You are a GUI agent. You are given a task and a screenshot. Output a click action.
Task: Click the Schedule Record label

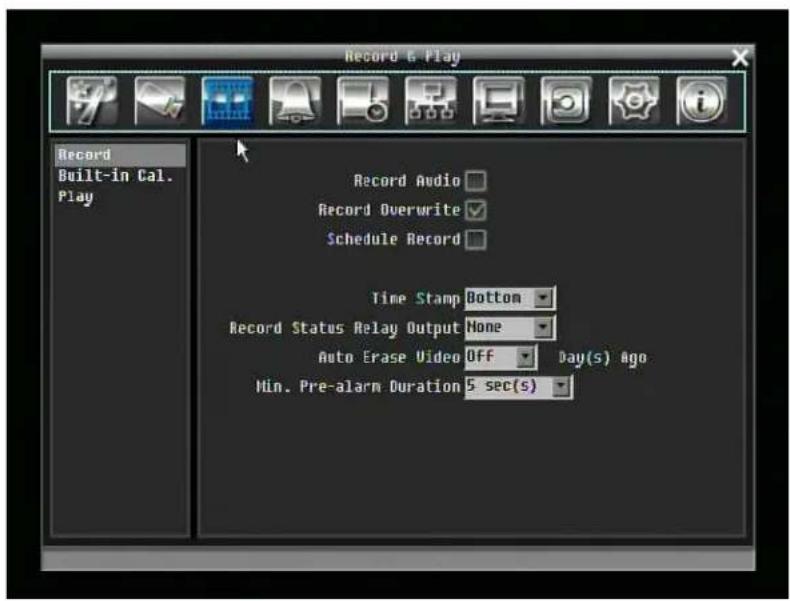(394, 239)
